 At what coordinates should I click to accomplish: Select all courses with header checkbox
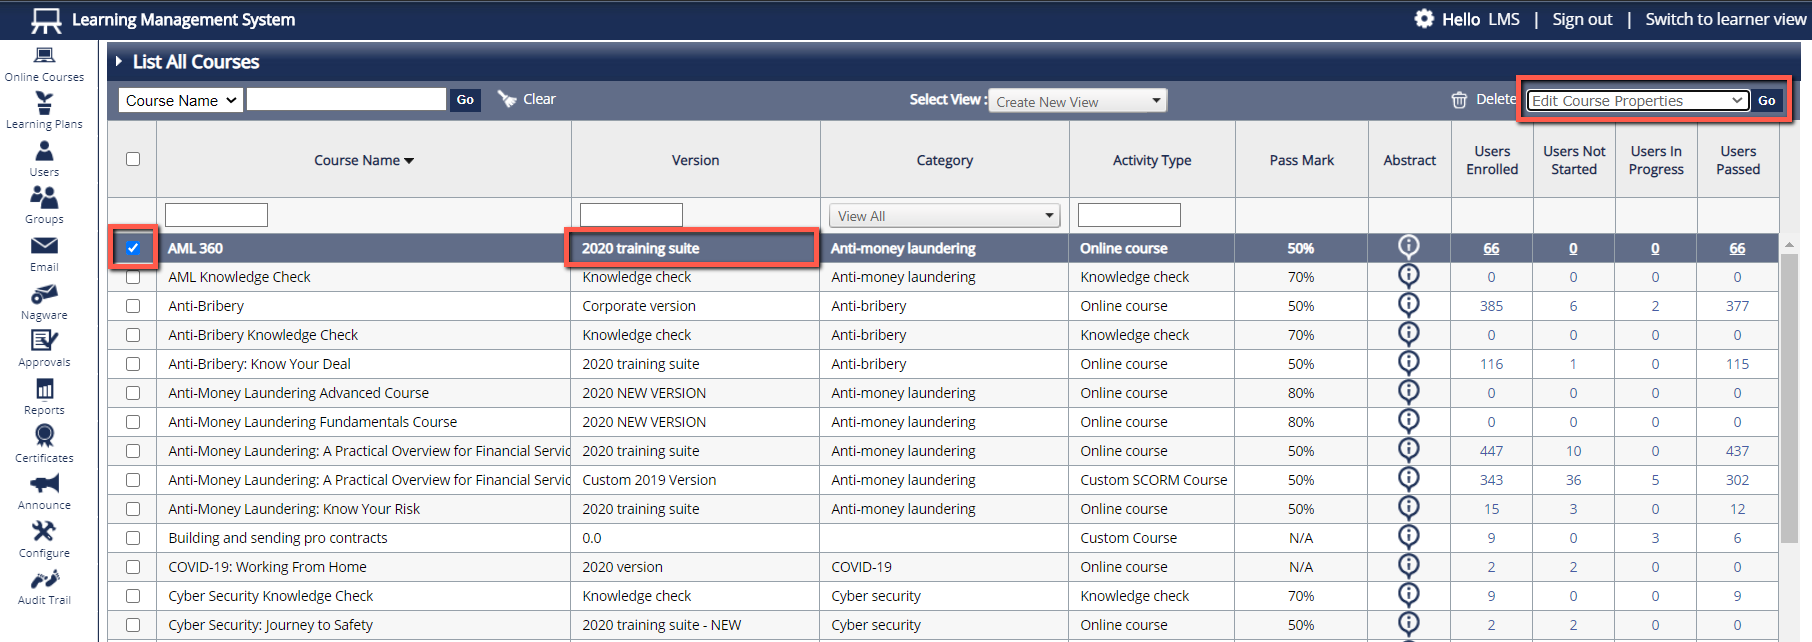[x=133, y=159]
